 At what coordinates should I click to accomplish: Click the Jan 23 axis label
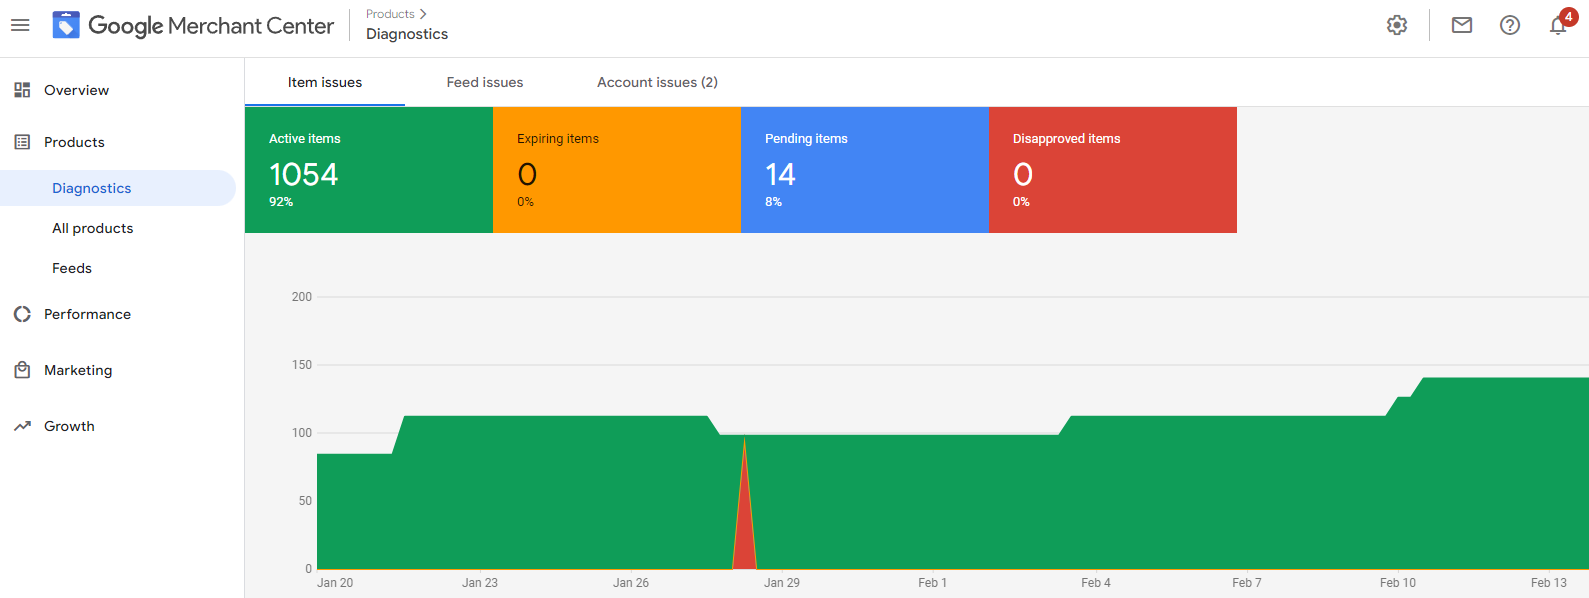tap(480, 583)
